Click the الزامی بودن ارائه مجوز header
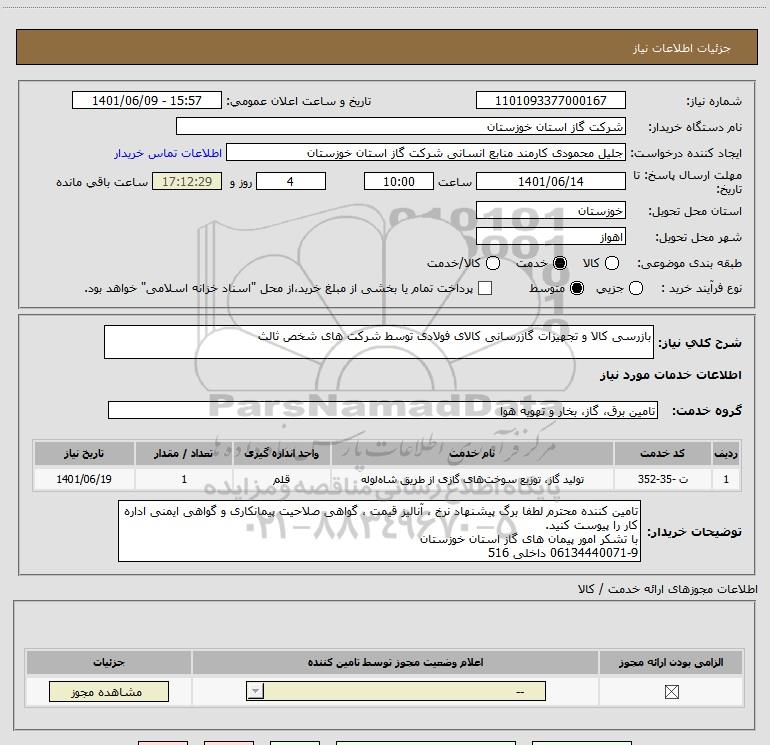770x745 pixels. [671, 662]
